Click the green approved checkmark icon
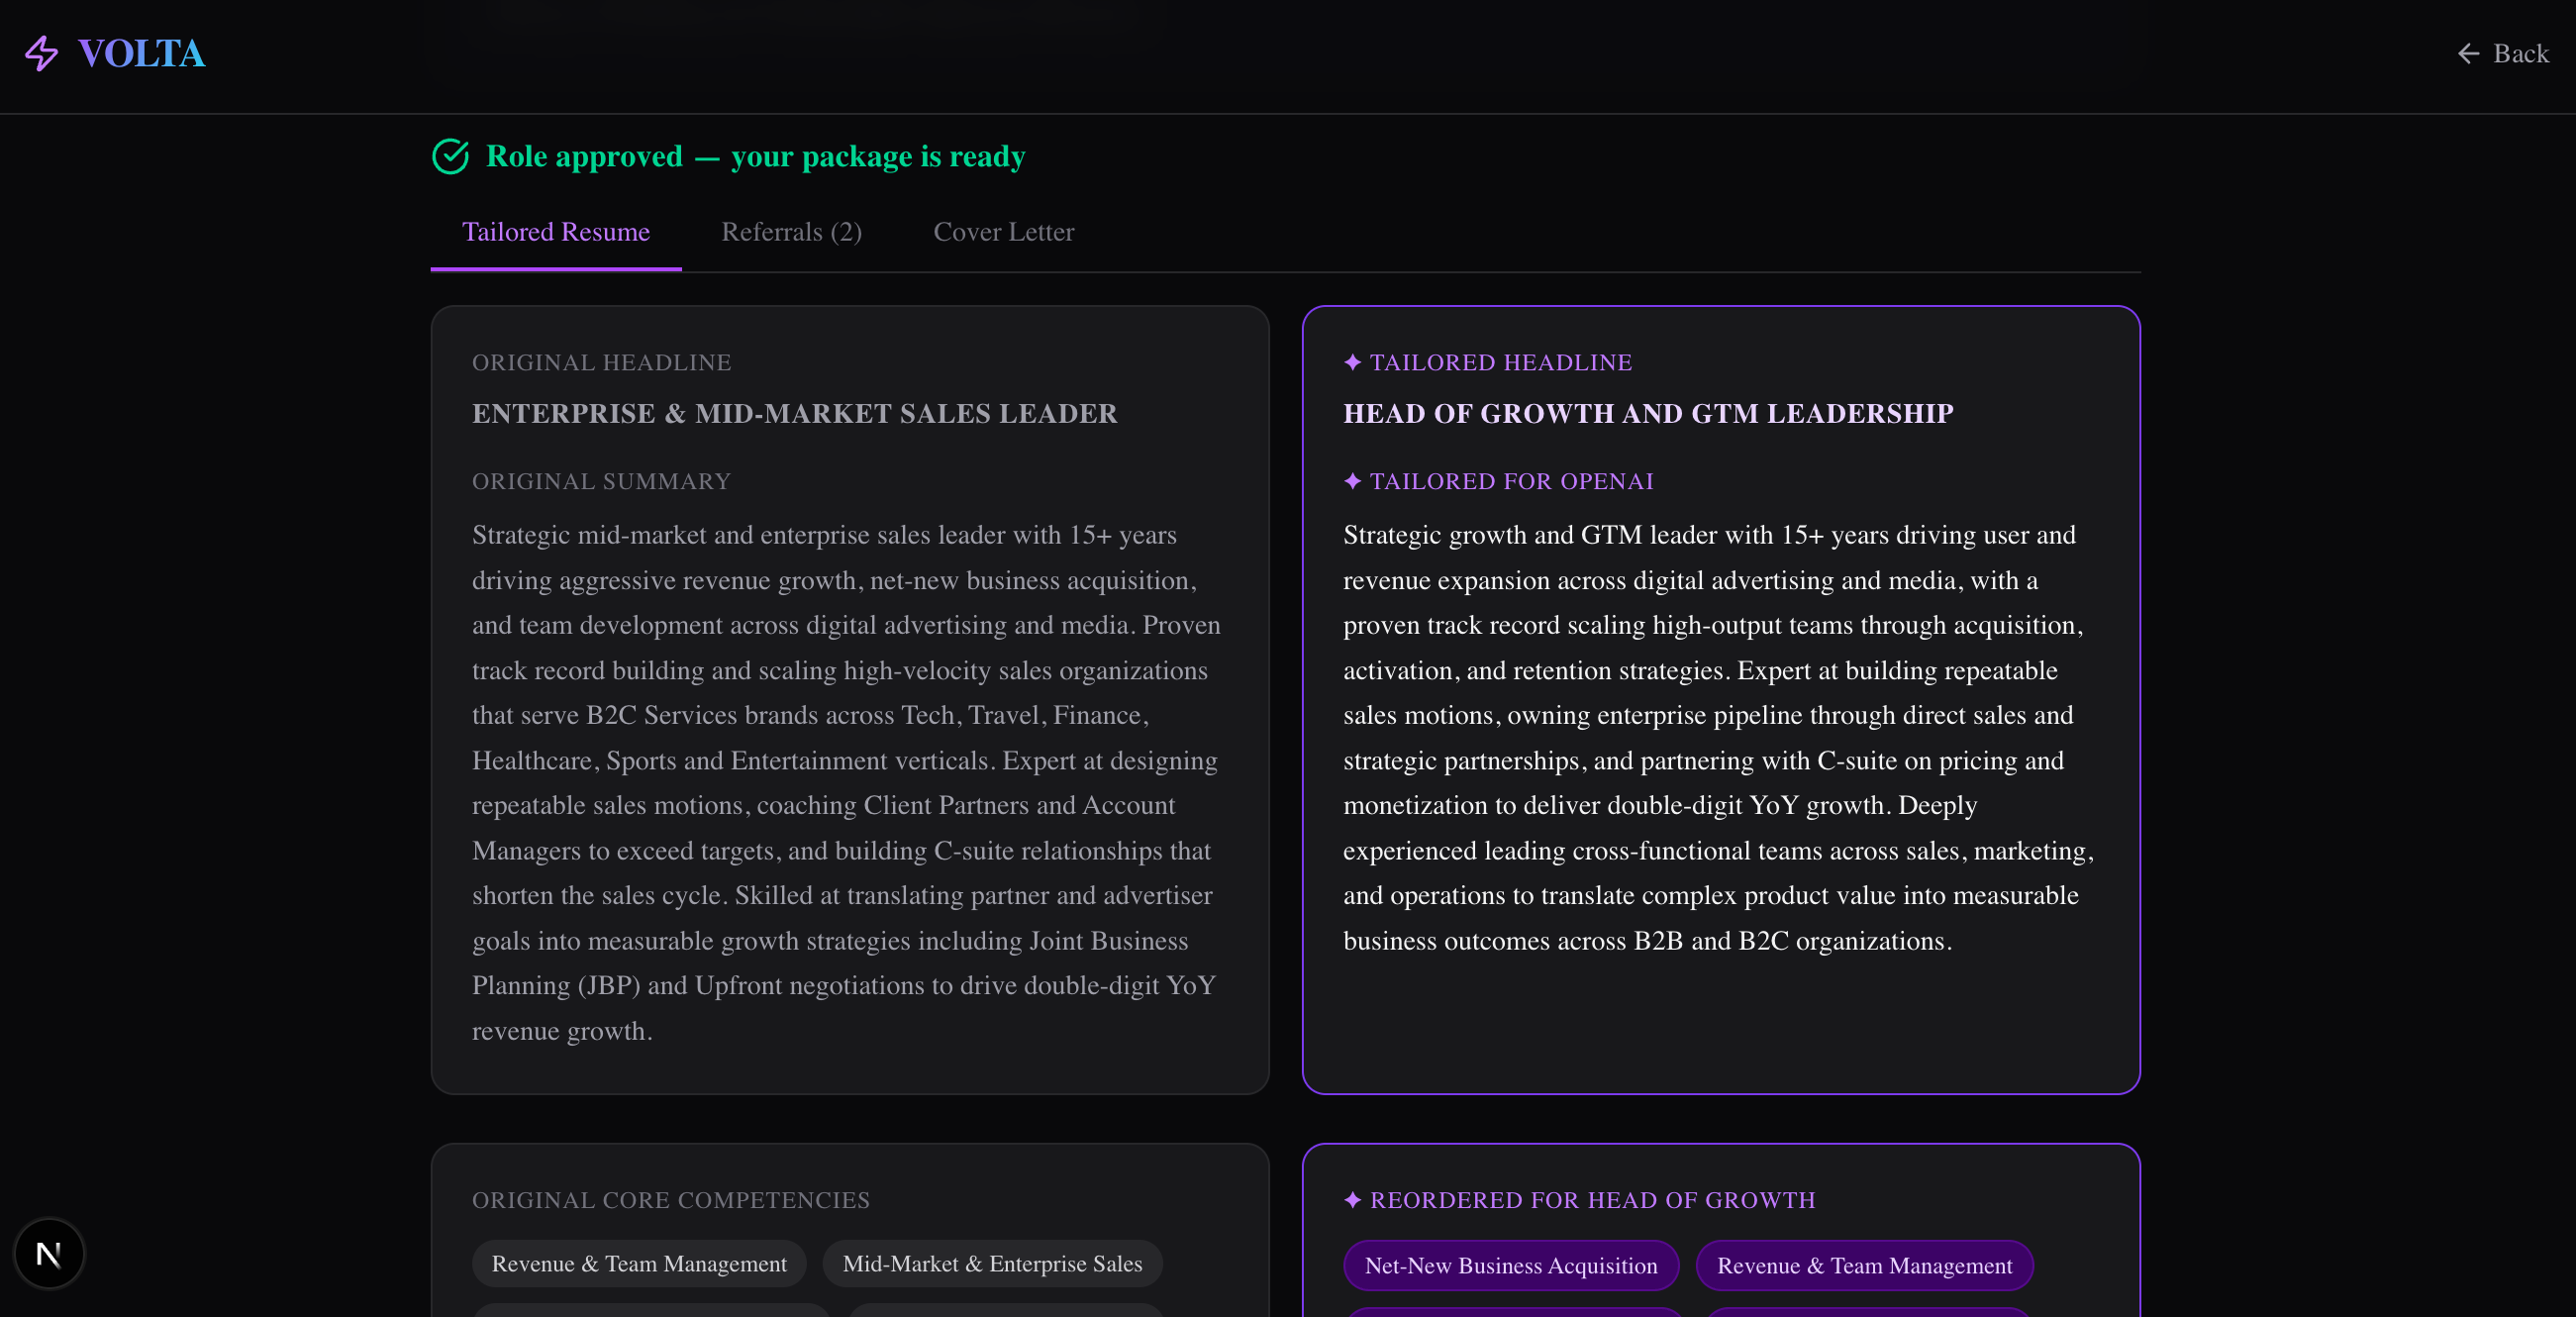 pos(450,157)
